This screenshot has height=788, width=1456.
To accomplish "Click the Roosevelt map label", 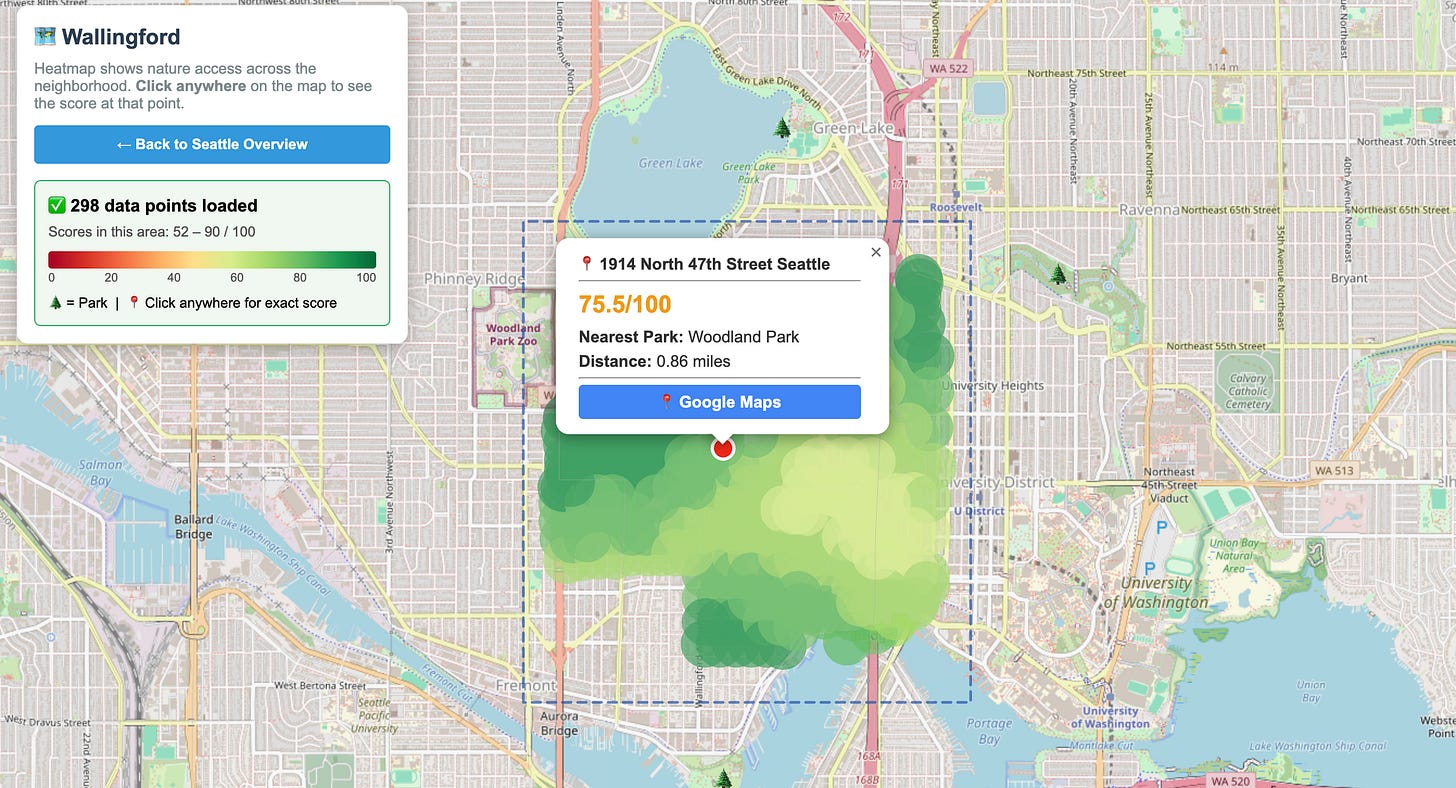I will 957,207.
